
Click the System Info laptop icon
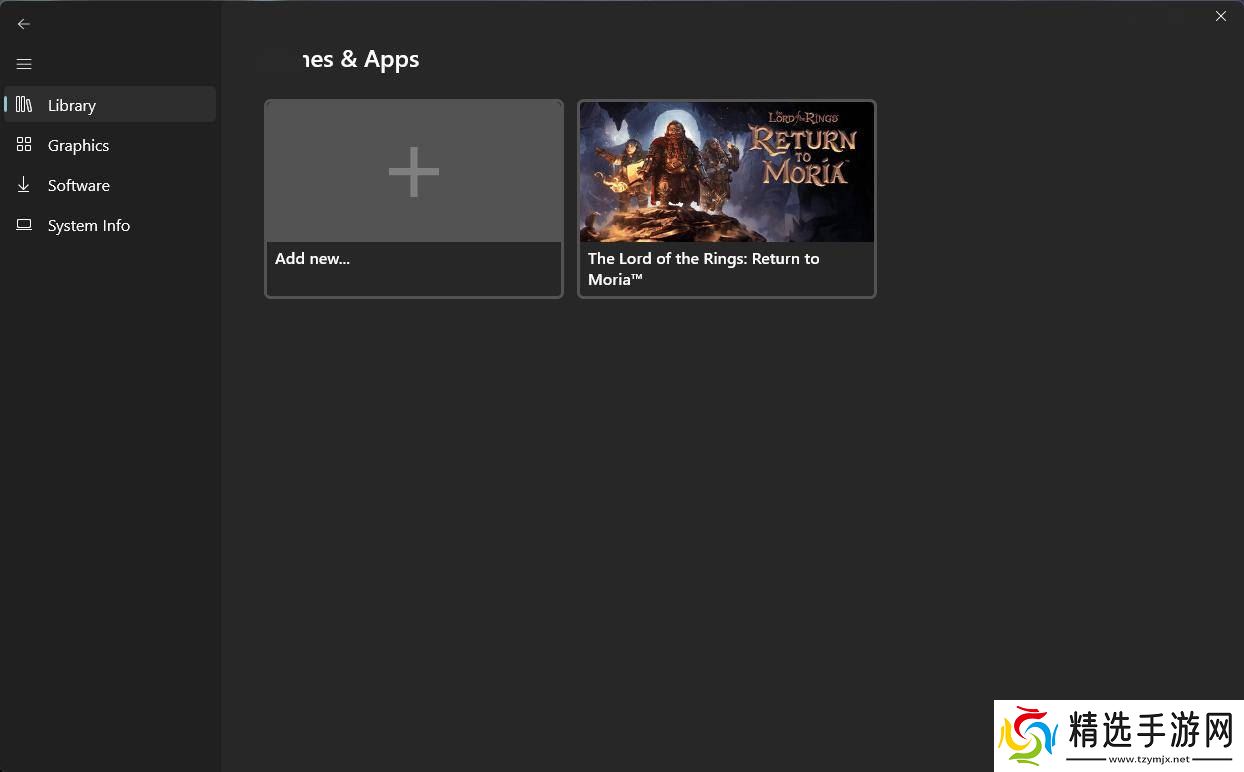click(24, 225)
